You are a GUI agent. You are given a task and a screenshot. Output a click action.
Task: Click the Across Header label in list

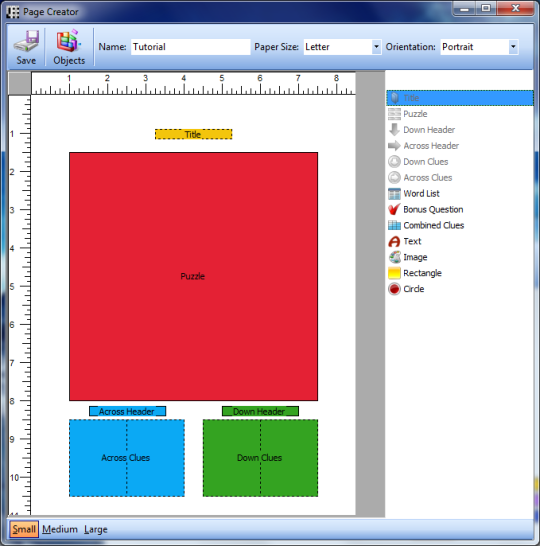pos(431,146)
